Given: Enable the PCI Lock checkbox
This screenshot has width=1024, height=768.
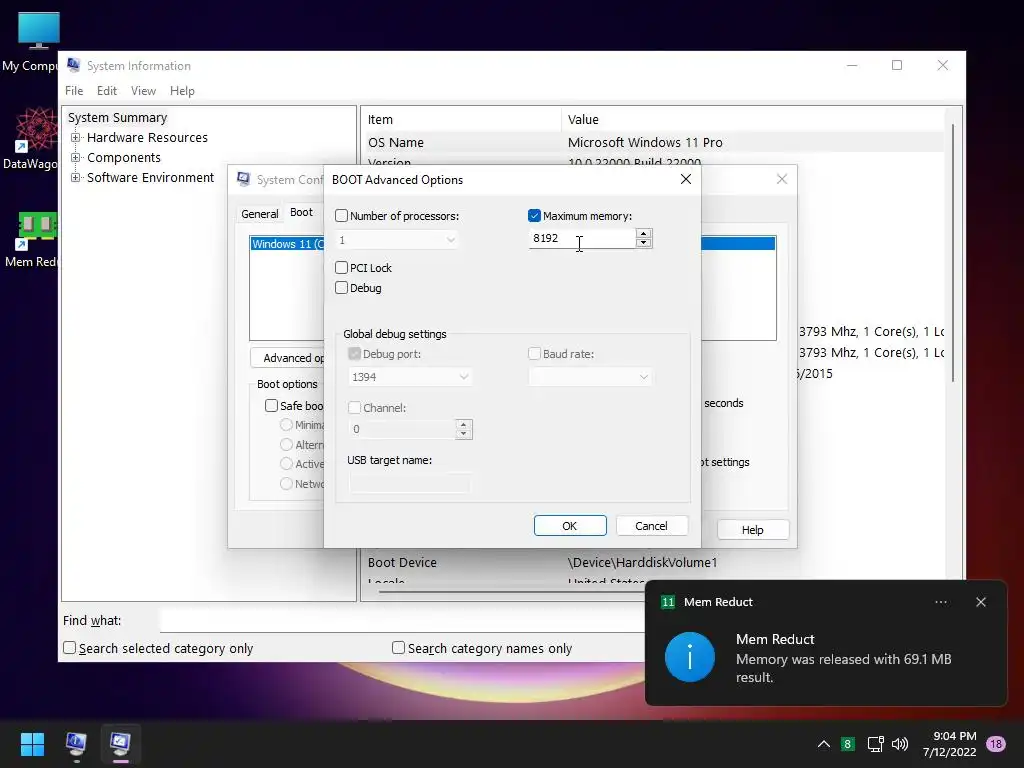Looking at the screenshot, I should [342, 268].
